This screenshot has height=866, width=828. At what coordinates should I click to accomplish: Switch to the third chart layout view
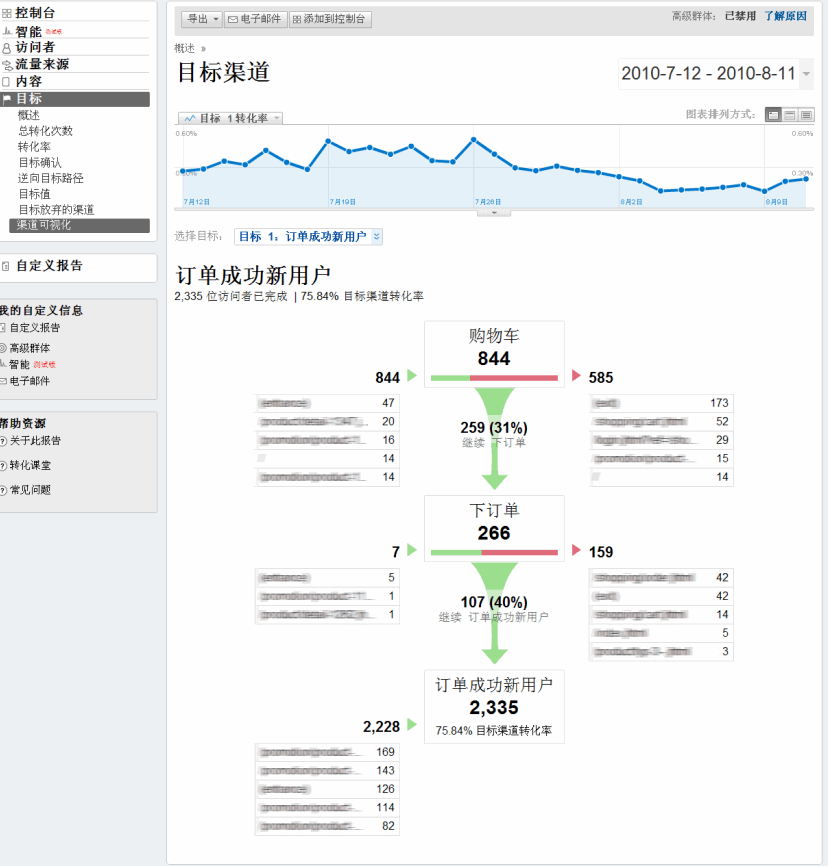coord(806,115)
